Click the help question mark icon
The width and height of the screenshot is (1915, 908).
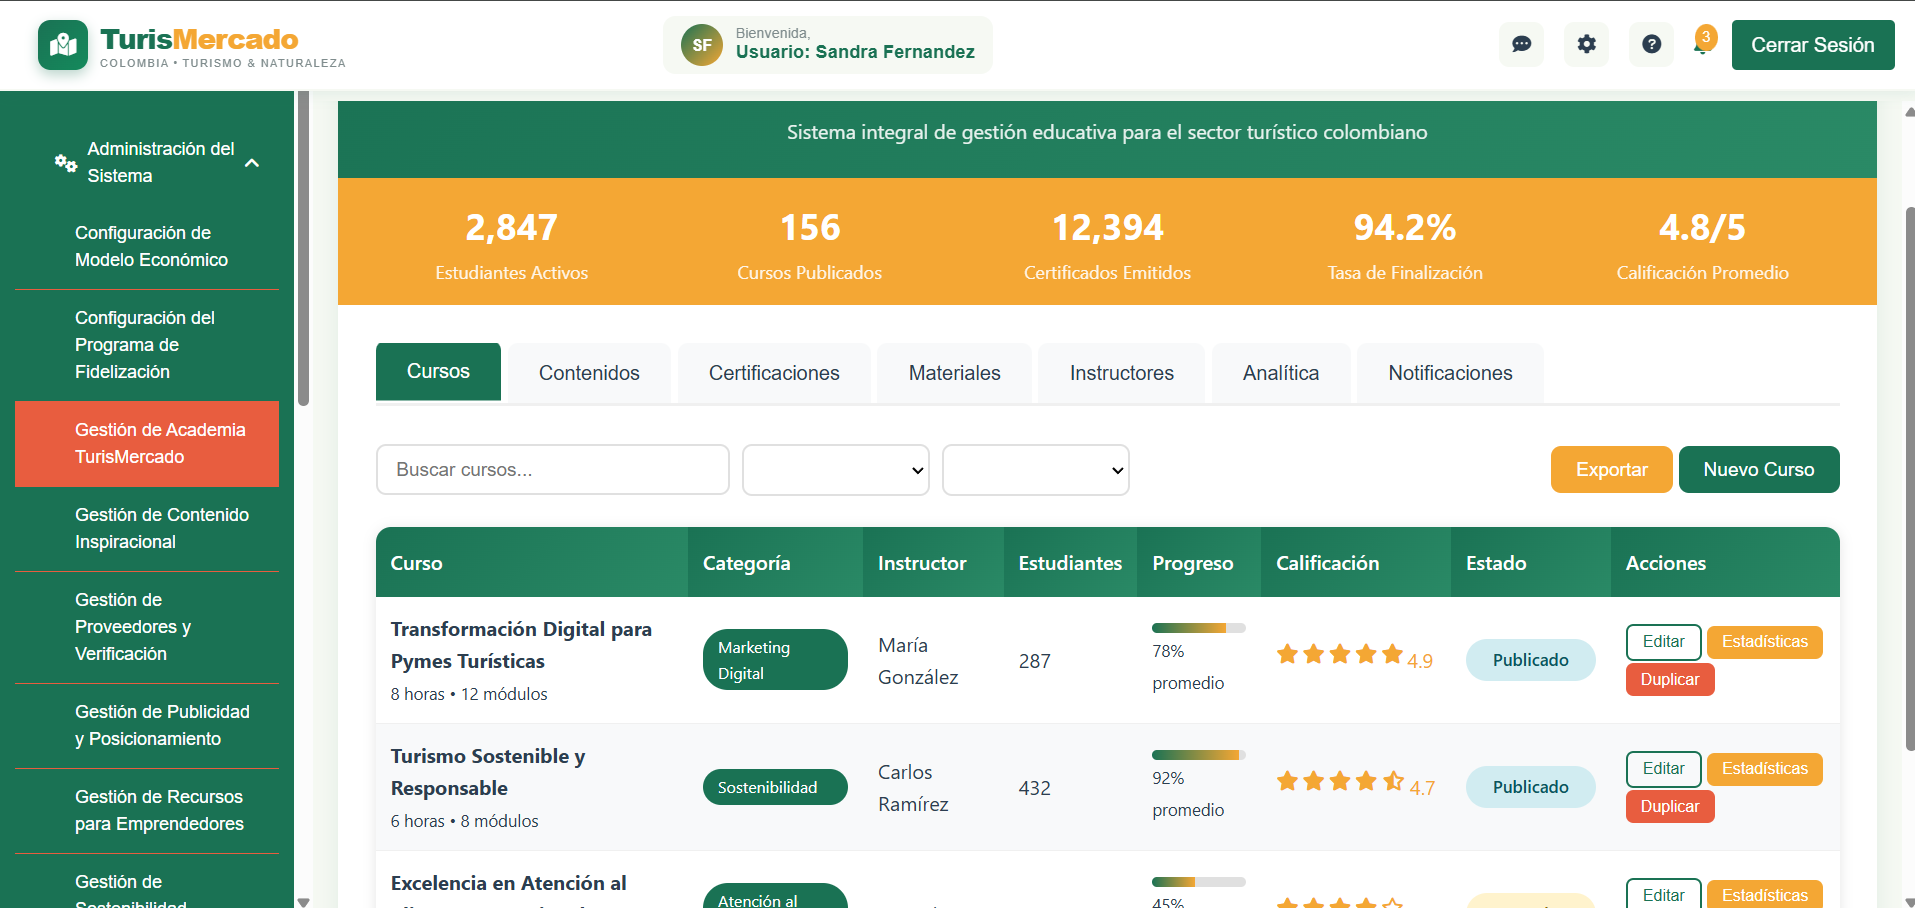tap(1651, 44)
